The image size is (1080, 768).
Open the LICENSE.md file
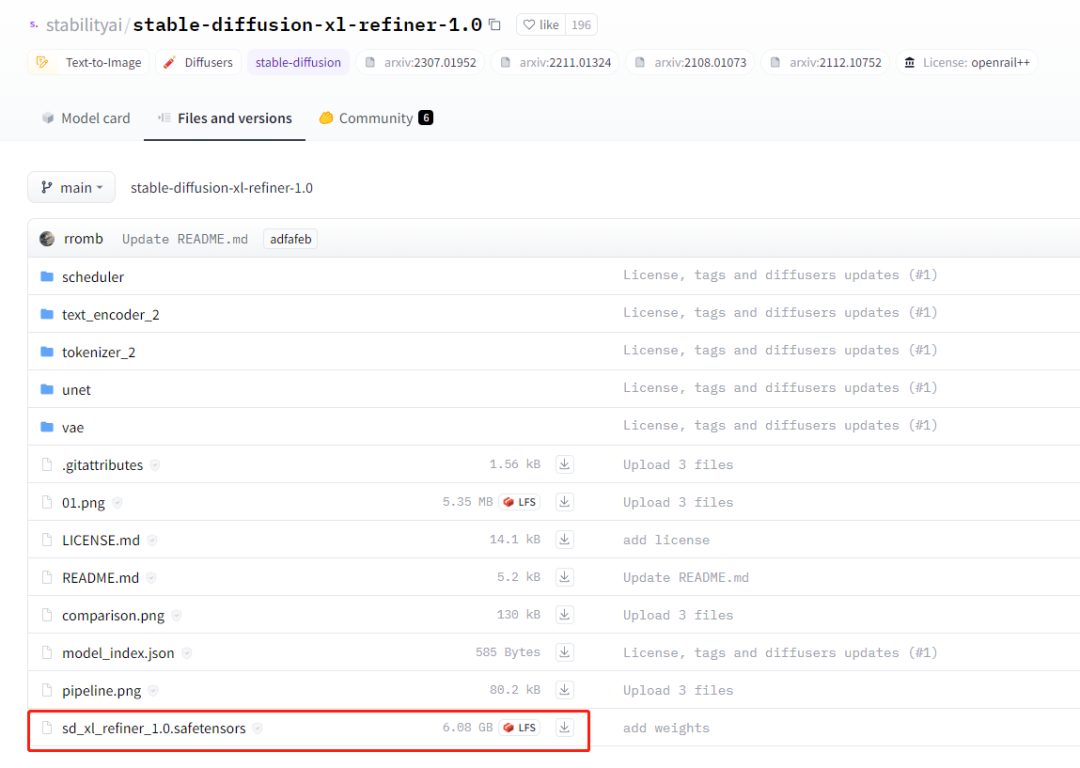101,540
